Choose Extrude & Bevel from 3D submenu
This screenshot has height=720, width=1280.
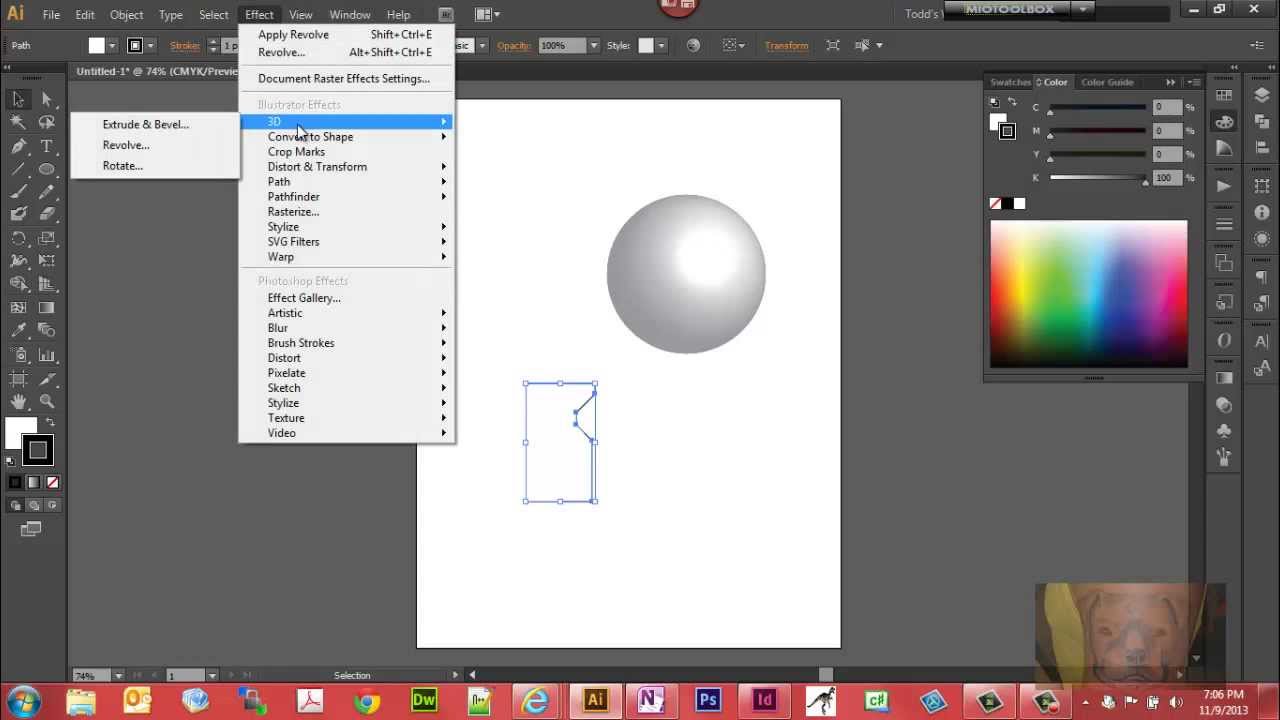(x=146, y=125)
